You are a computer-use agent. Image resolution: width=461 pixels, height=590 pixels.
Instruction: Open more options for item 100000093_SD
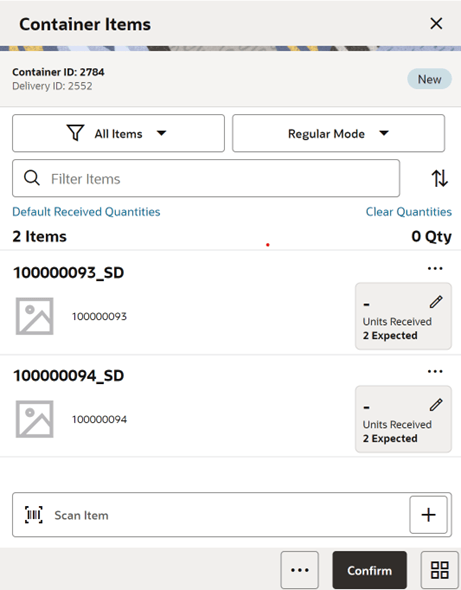coord(435,269)
